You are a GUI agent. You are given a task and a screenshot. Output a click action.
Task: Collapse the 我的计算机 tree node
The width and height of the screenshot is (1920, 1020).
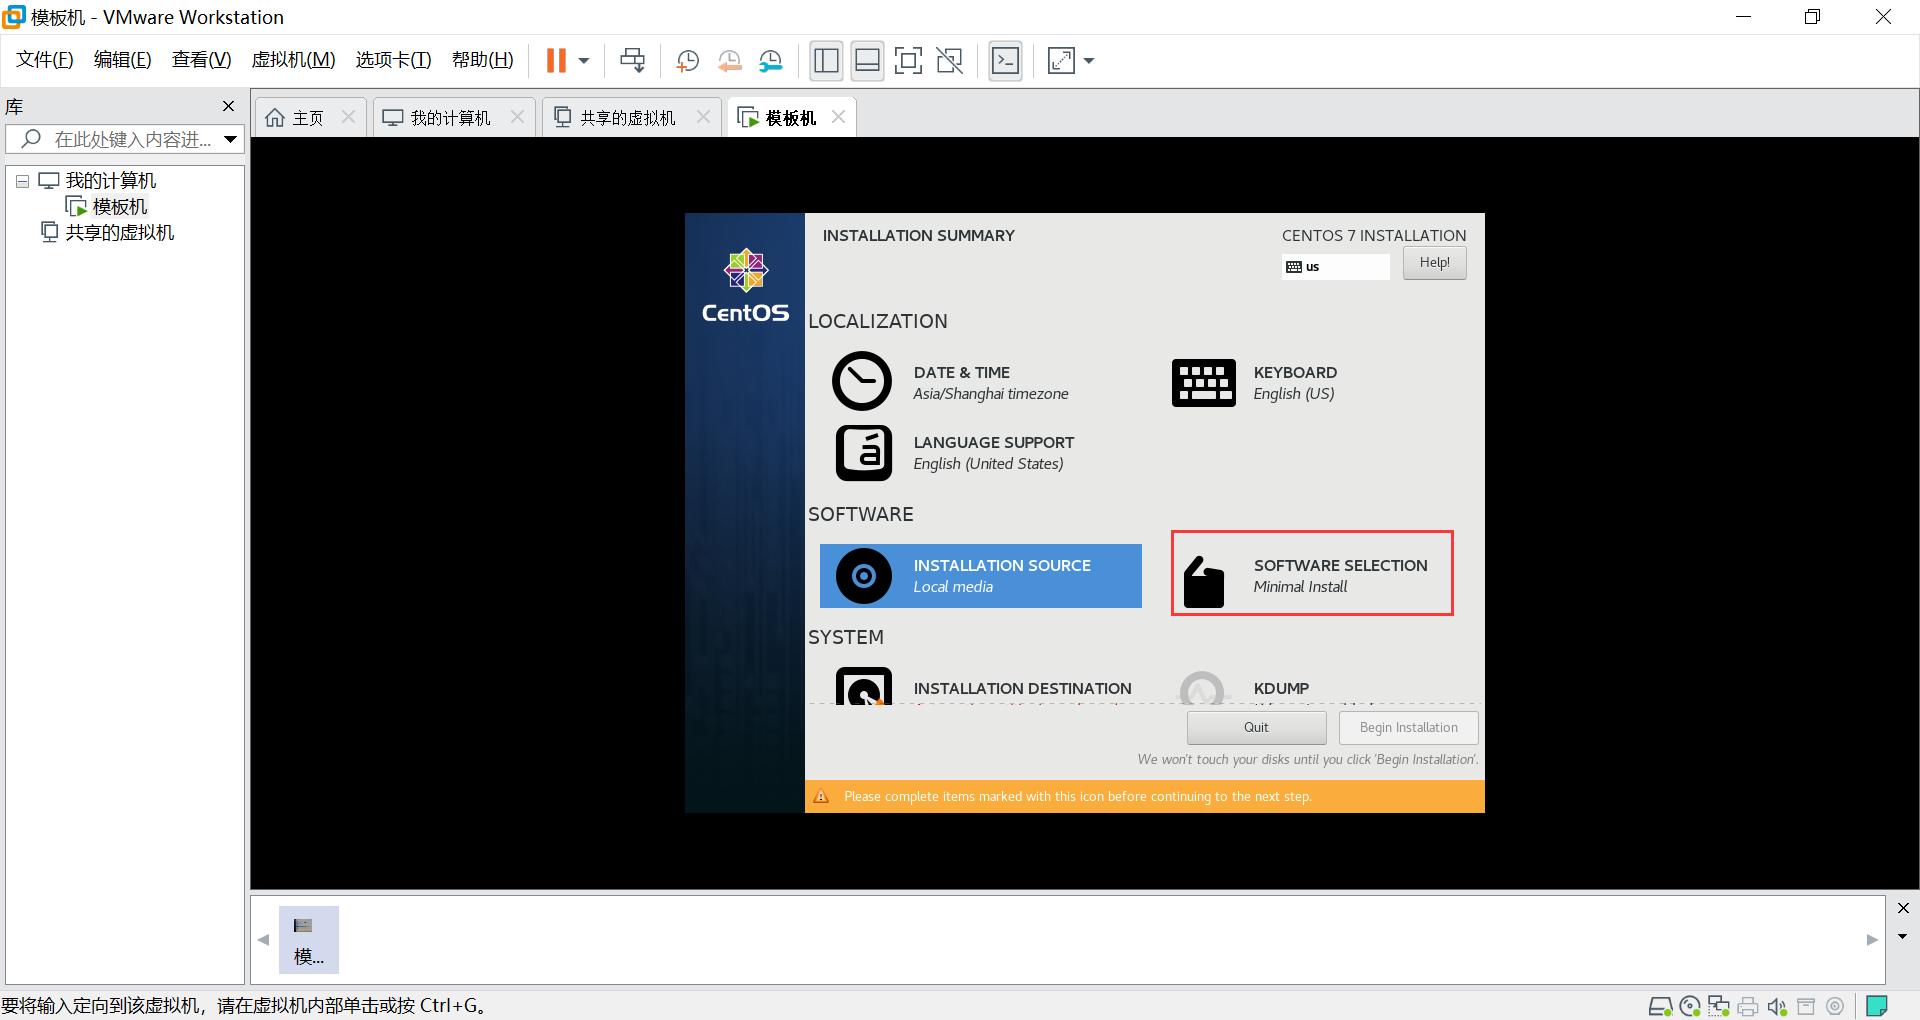coord(22,182)
